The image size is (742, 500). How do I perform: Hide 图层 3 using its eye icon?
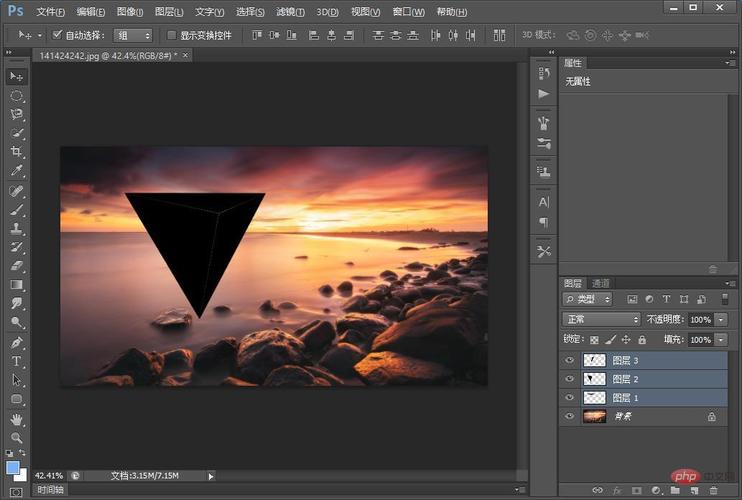[x=570, y=360]
